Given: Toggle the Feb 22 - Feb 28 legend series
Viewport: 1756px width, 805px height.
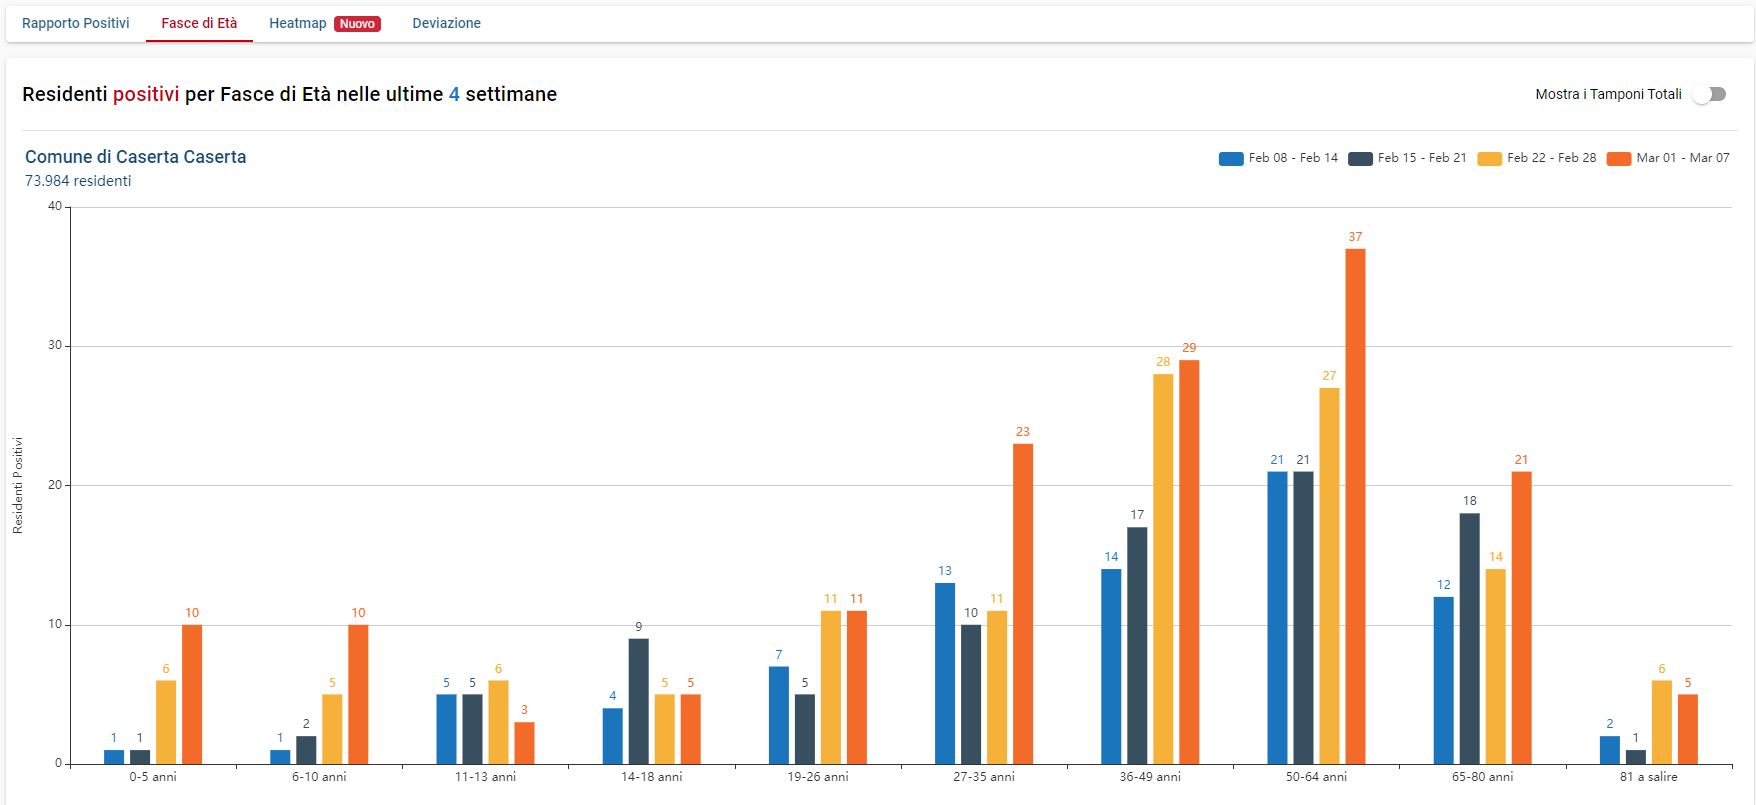Looking at the screenshot, I should click(1537, 158).
